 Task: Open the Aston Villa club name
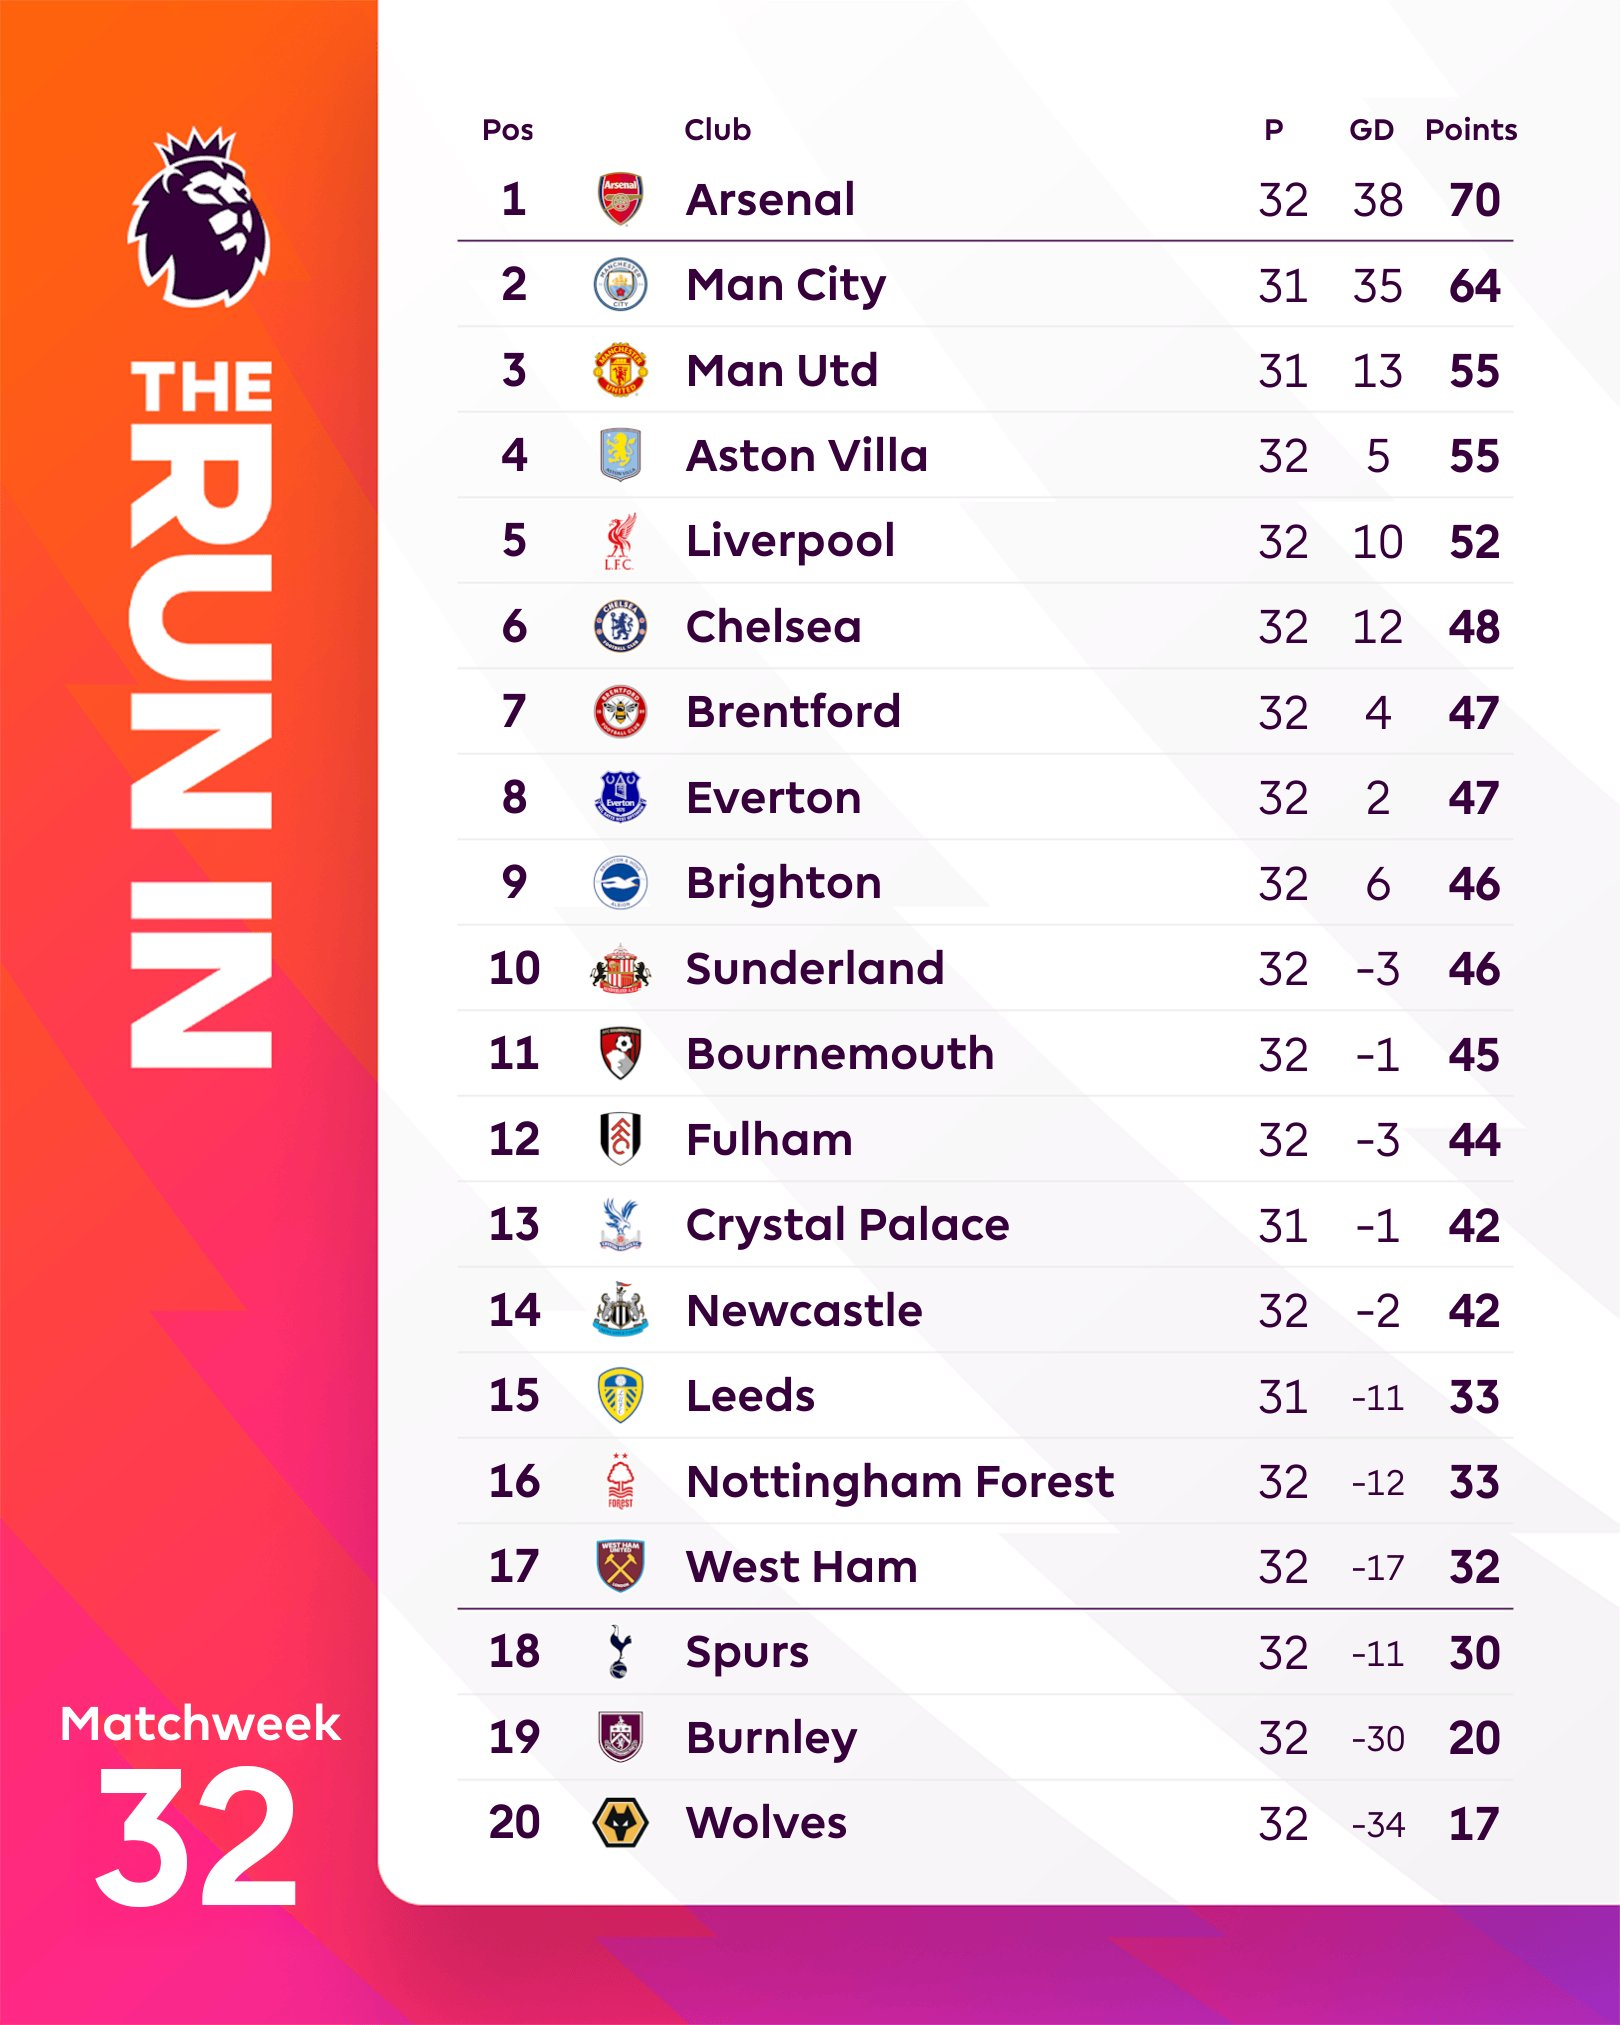click(807, 456)
